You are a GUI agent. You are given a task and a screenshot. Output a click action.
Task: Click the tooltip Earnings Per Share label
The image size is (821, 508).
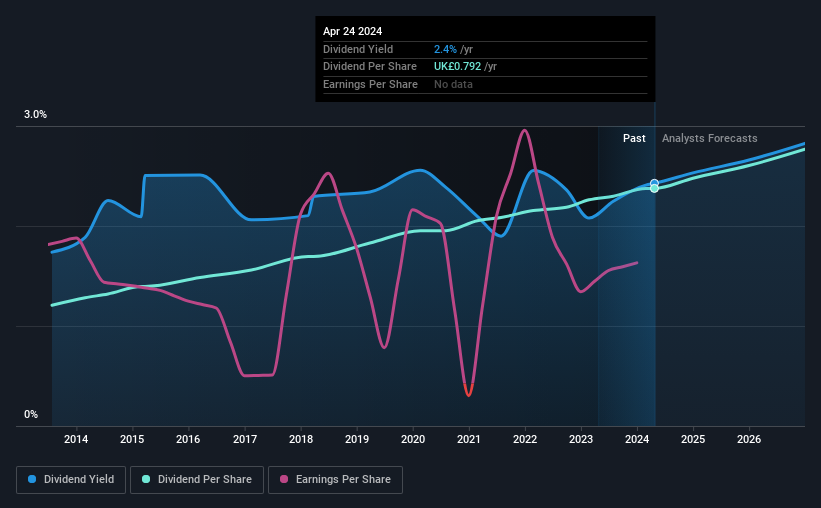coord(370,84)
